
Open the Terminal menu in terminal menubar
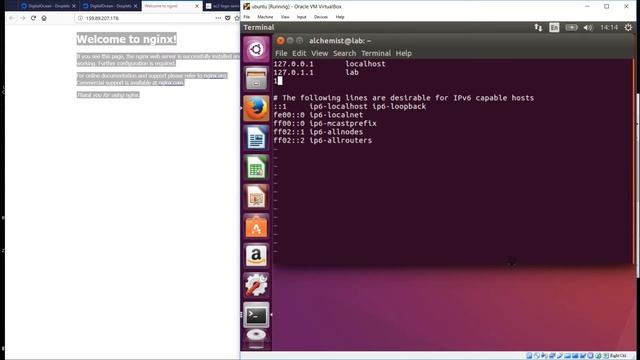pyautogui.click(x=376, y=53)
